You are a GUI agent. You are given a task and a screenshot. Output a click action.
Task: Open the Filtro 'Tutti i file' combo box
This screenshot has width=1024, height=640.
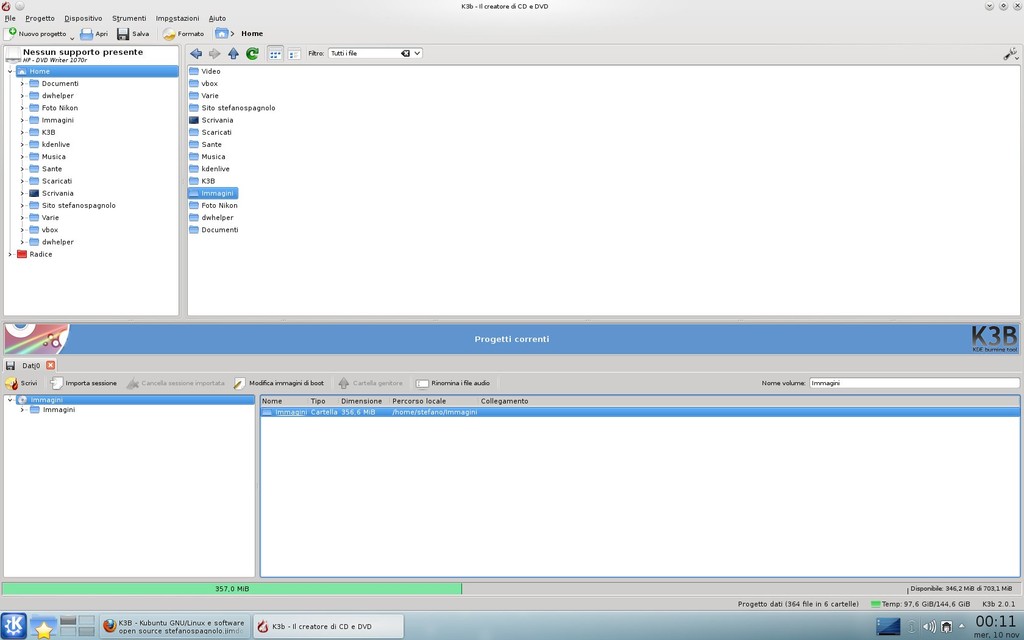(x=375, y=52)
